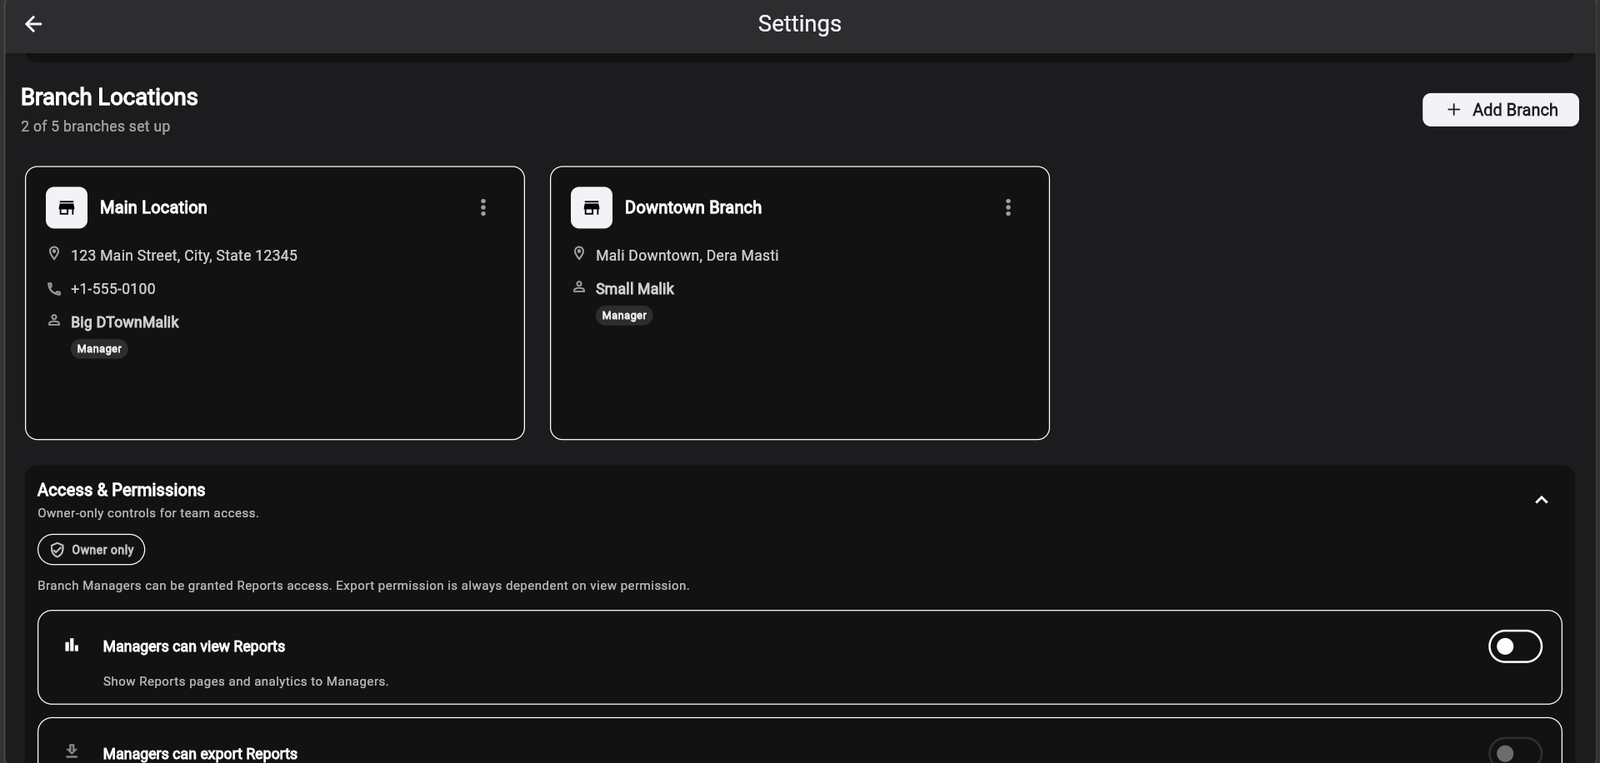Click the Branch Managers Reports access note

coord(363,586)
